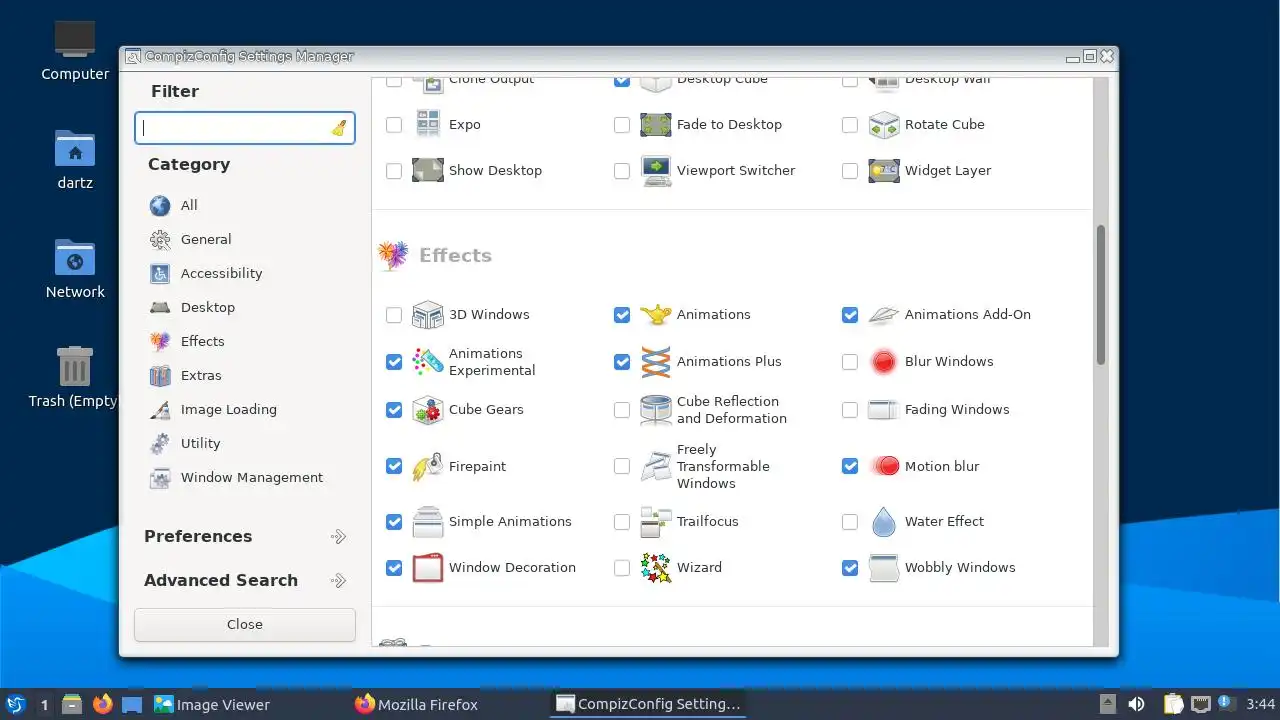Open the Wobbly Windows plugin icon
Screen dimensions: 1280x720
click(884, 568)
